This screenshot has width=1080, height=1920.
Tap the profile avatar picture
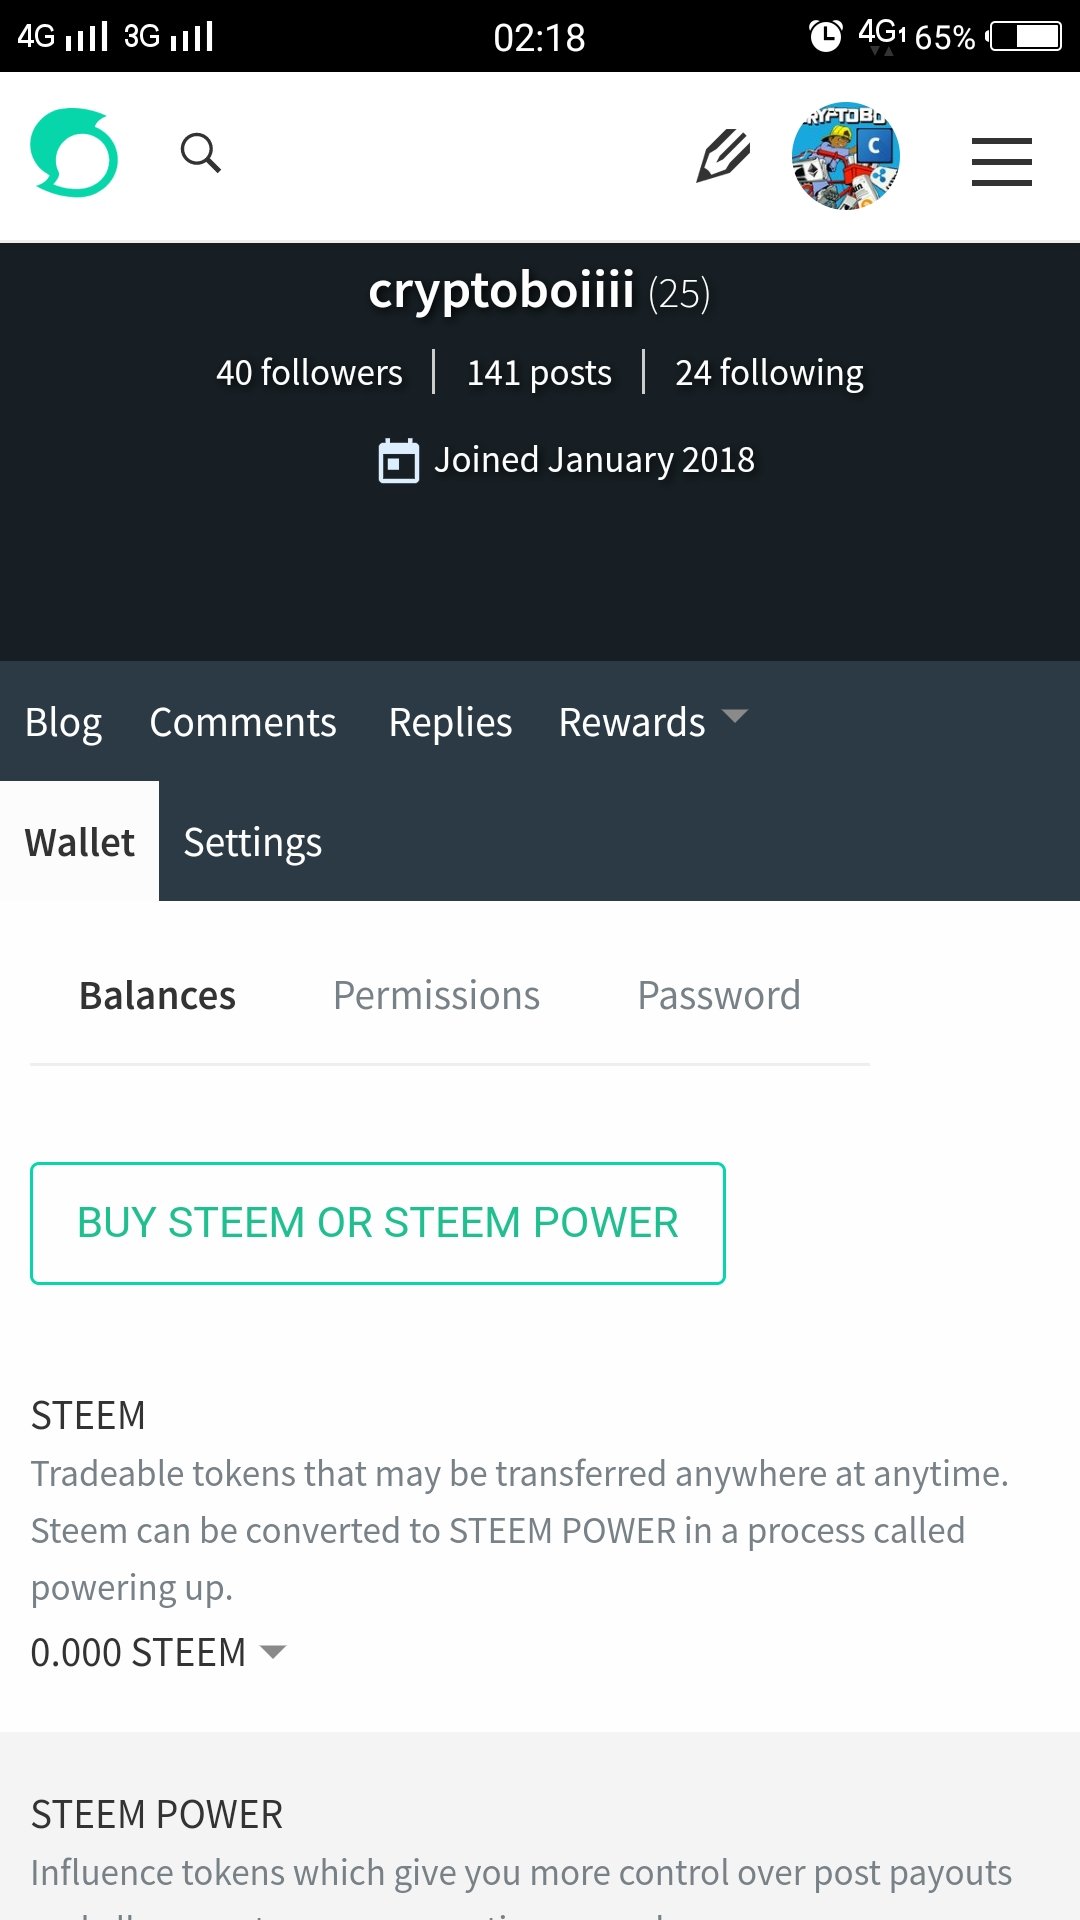coord(845,156)
